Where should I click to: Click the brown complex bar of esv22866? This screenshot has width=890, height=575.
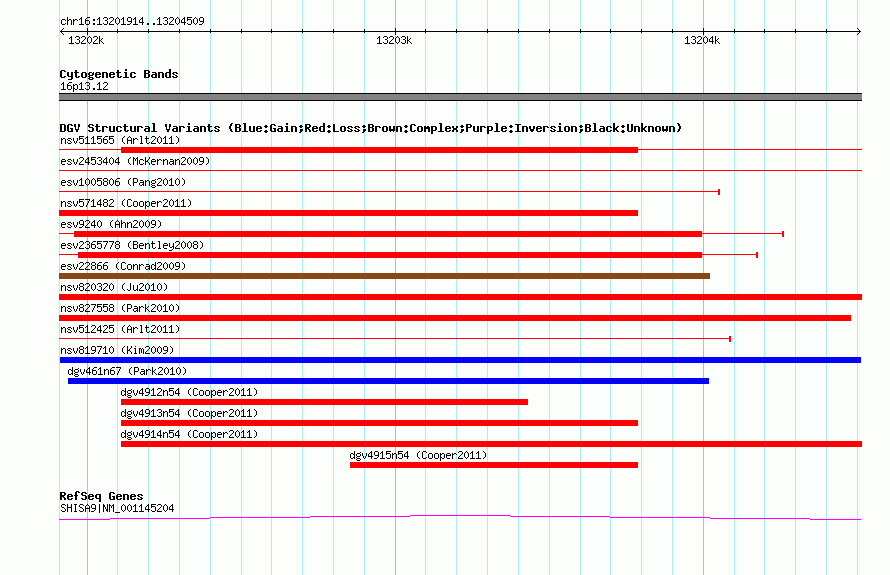click(x=384, y=276)
